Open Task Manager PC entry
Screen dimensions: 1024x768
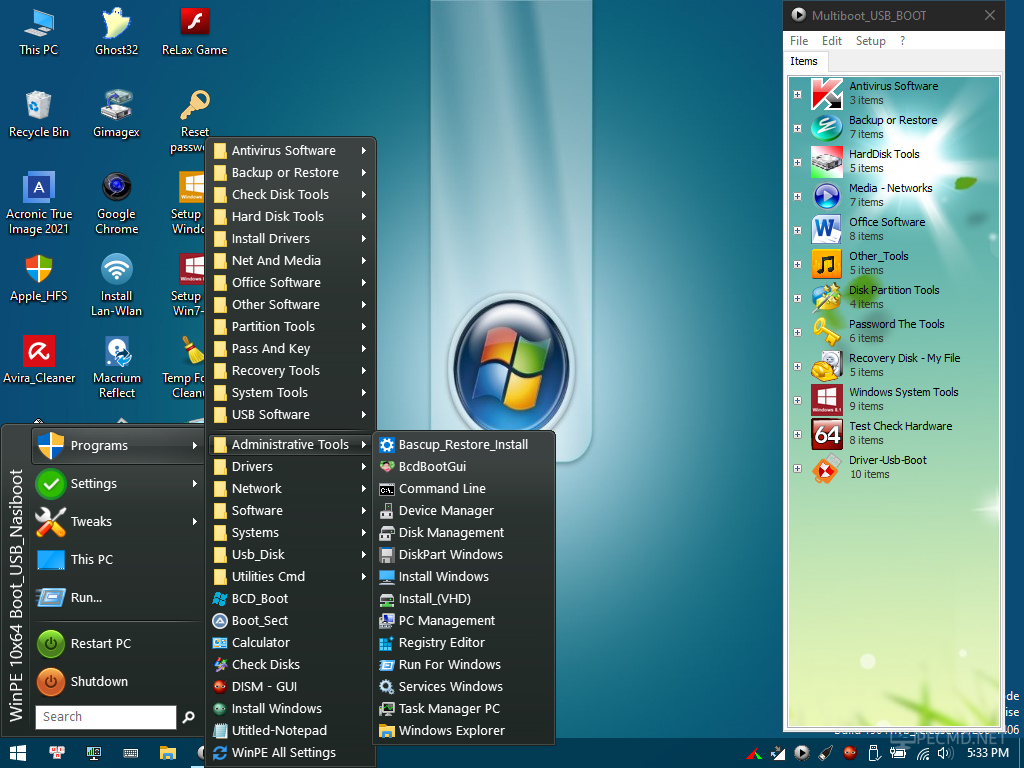(463, 709)
